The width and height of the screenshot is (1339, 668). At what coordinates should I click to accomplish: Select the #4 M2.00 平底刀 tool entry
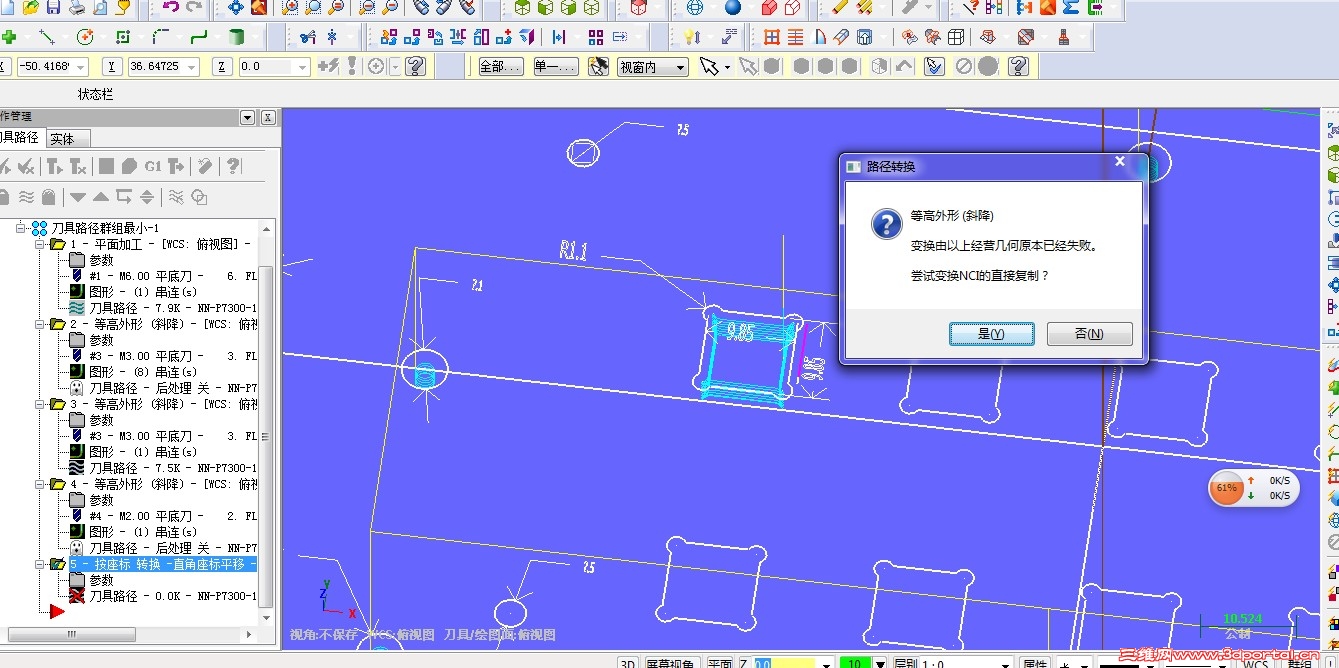pyautogui.click(x=163, y=516)
